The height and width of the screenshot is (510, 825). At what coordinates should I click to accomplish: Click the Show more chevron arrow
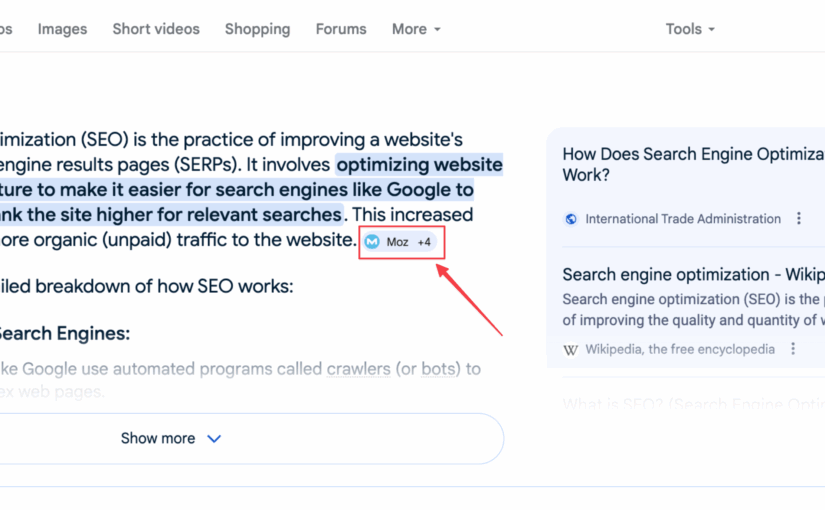pos(214,438)
